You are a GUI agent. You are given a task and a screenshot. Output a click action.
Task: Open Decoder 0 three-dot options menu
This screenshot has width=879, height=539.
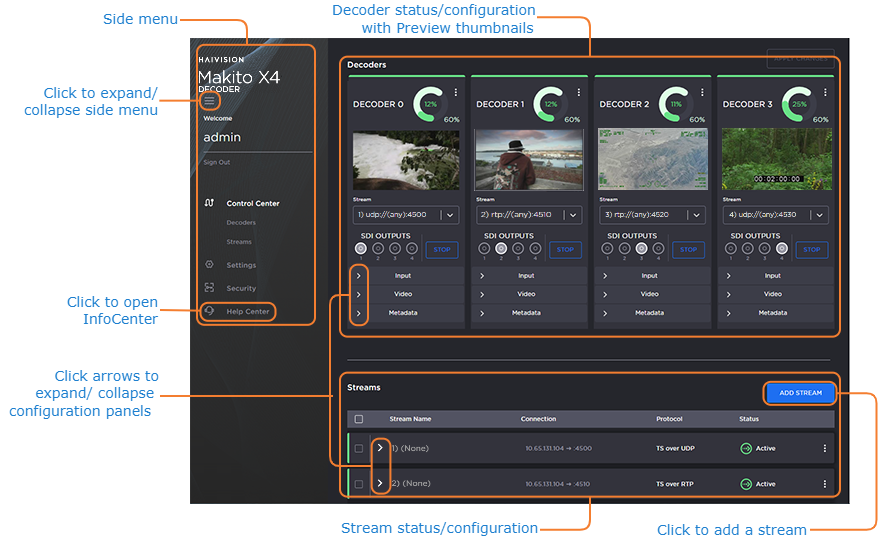(456, 93)
